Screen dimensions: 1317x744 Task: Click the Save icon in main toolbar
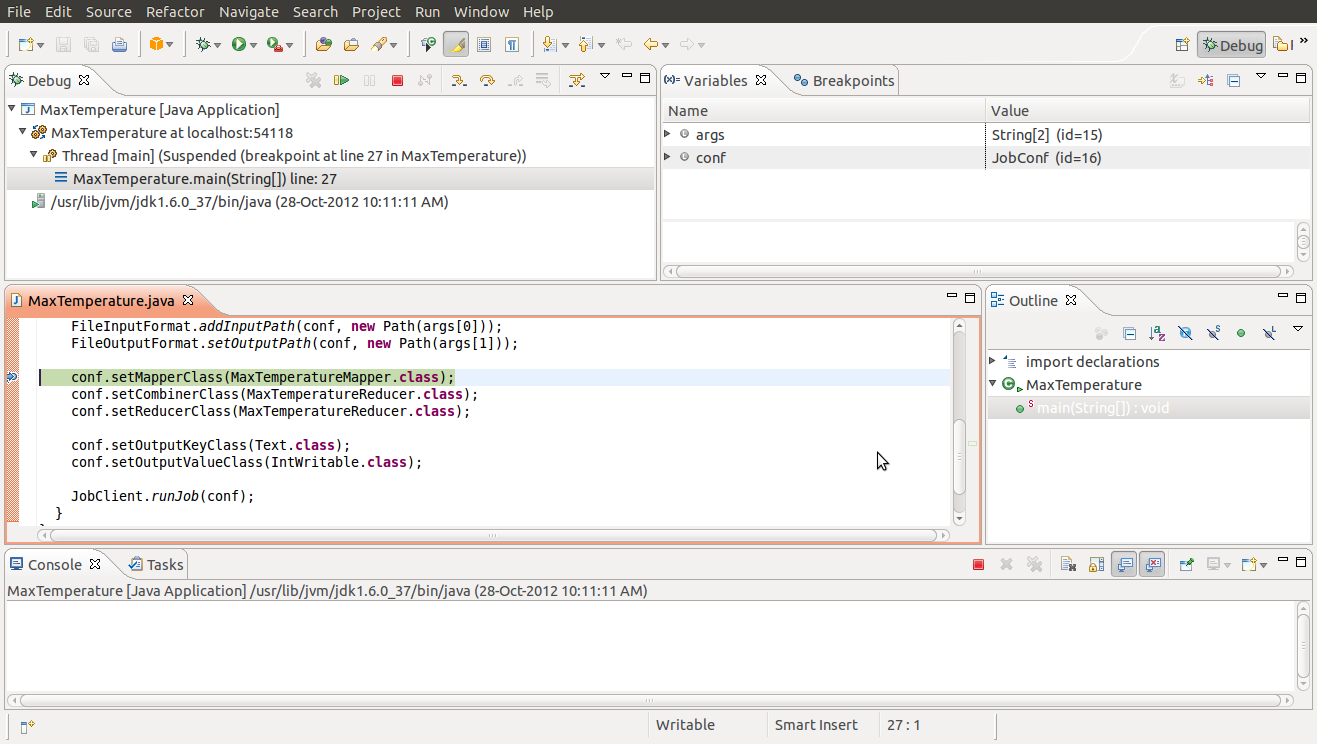(63, 45)
